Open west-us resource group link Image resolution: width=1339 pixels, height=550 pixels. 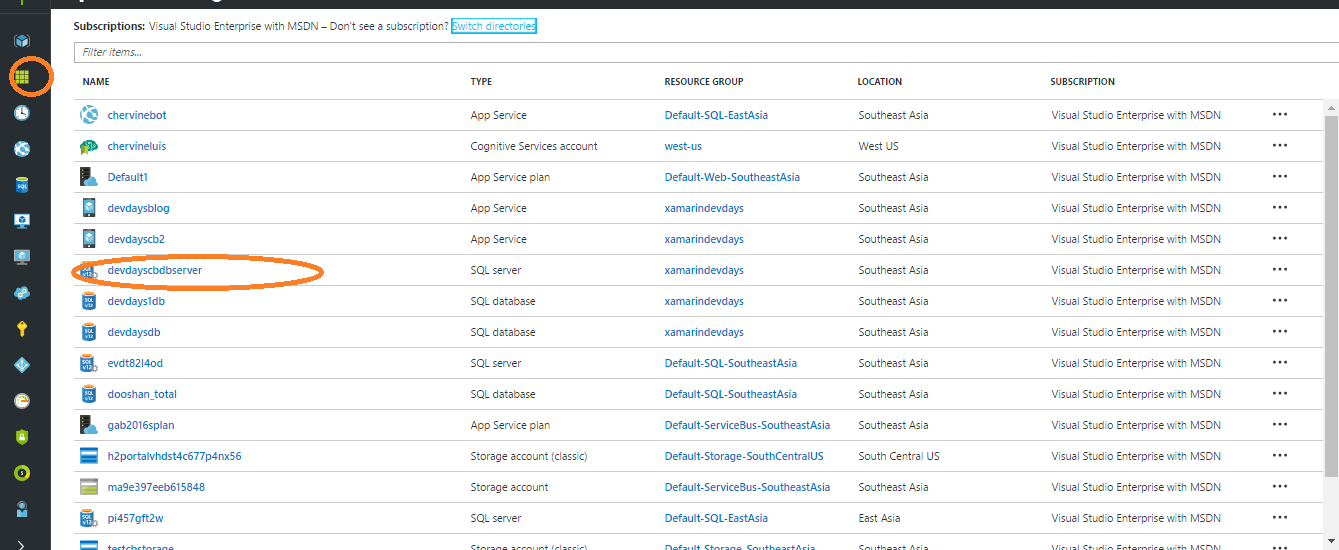click(683, 146)
